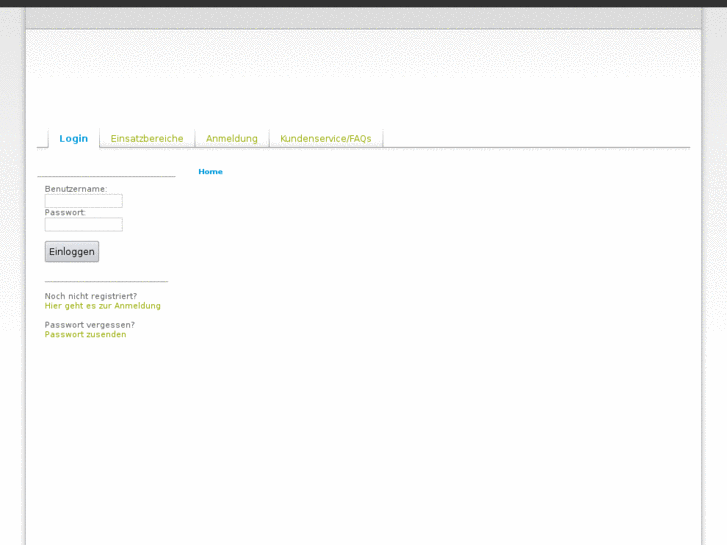
Task: Follow the Hier geht es zur Anmeldung link
Action: click(x=102, y=306)
